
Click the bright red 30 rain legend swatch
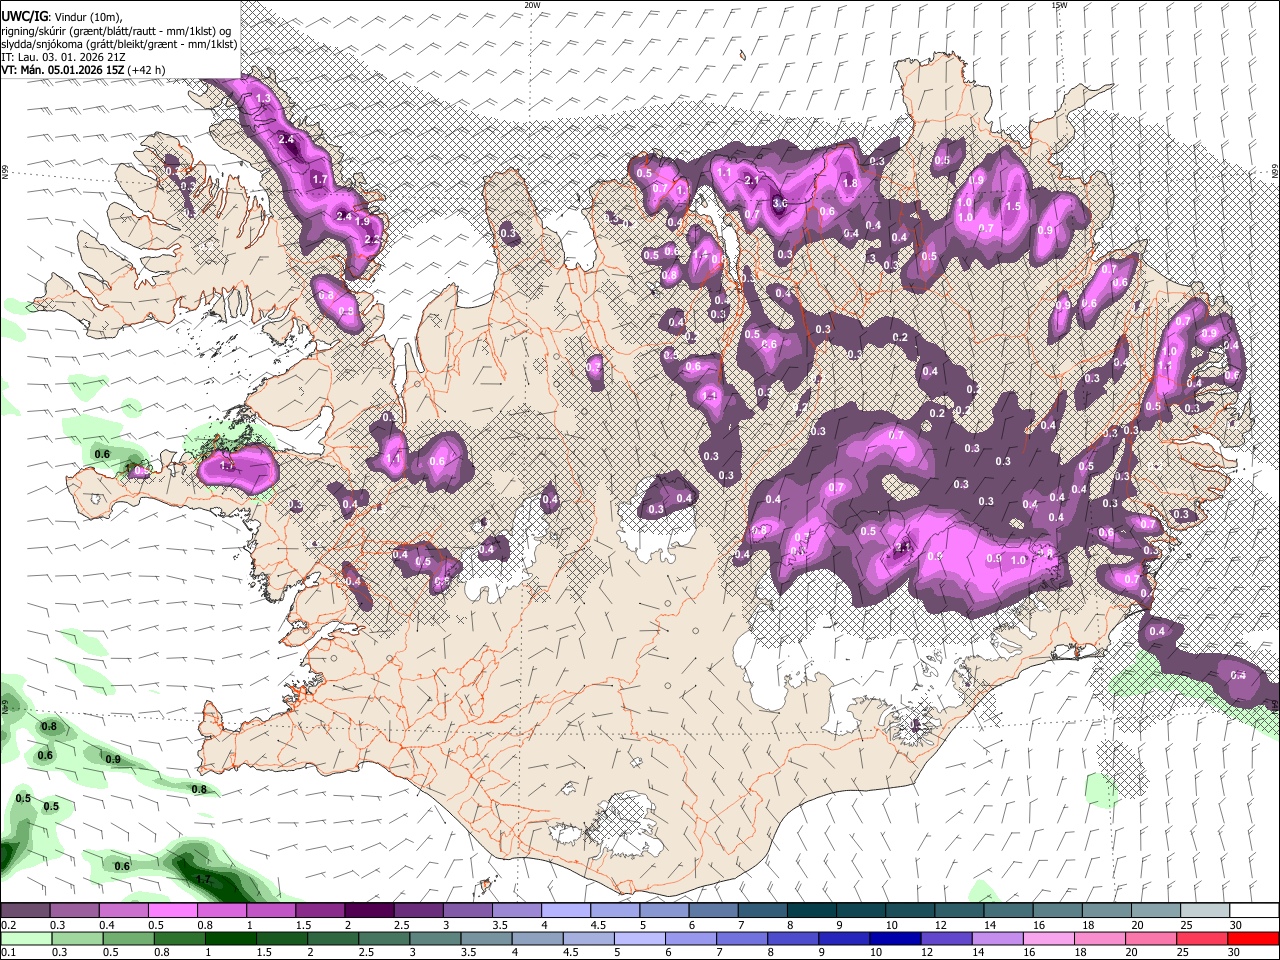click(x=1253, y=938)
